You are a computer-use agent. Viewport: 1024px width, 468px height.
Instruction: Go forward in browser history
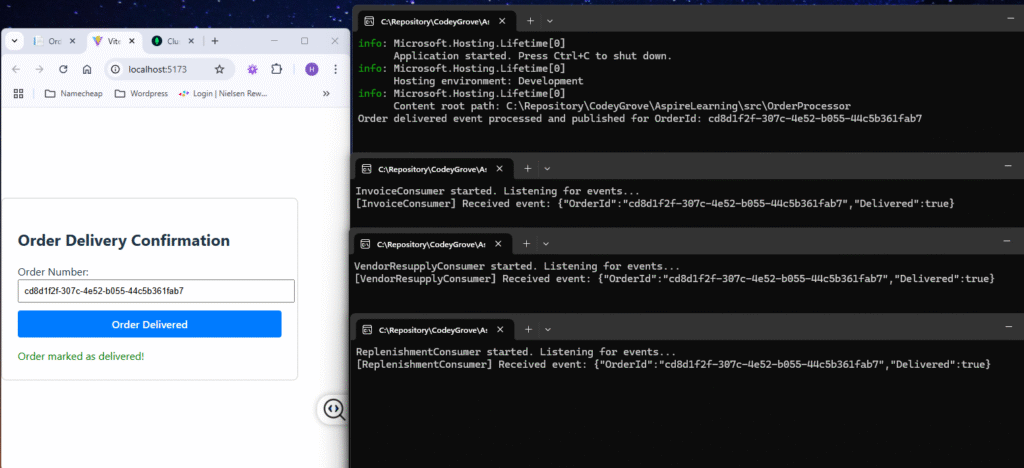(39, 69)
